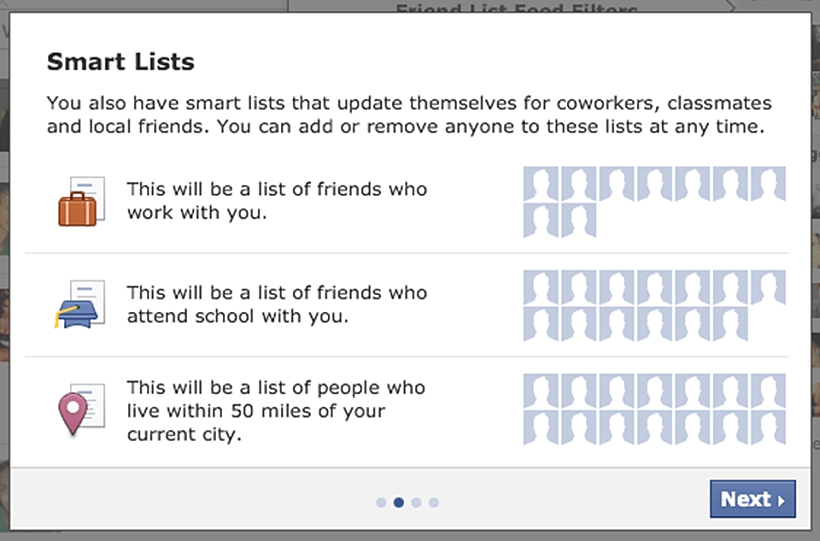Screen dimensions: 820x541
Task: Click first second-row avatar in coworkers list
Action: (x=541, y=220)
